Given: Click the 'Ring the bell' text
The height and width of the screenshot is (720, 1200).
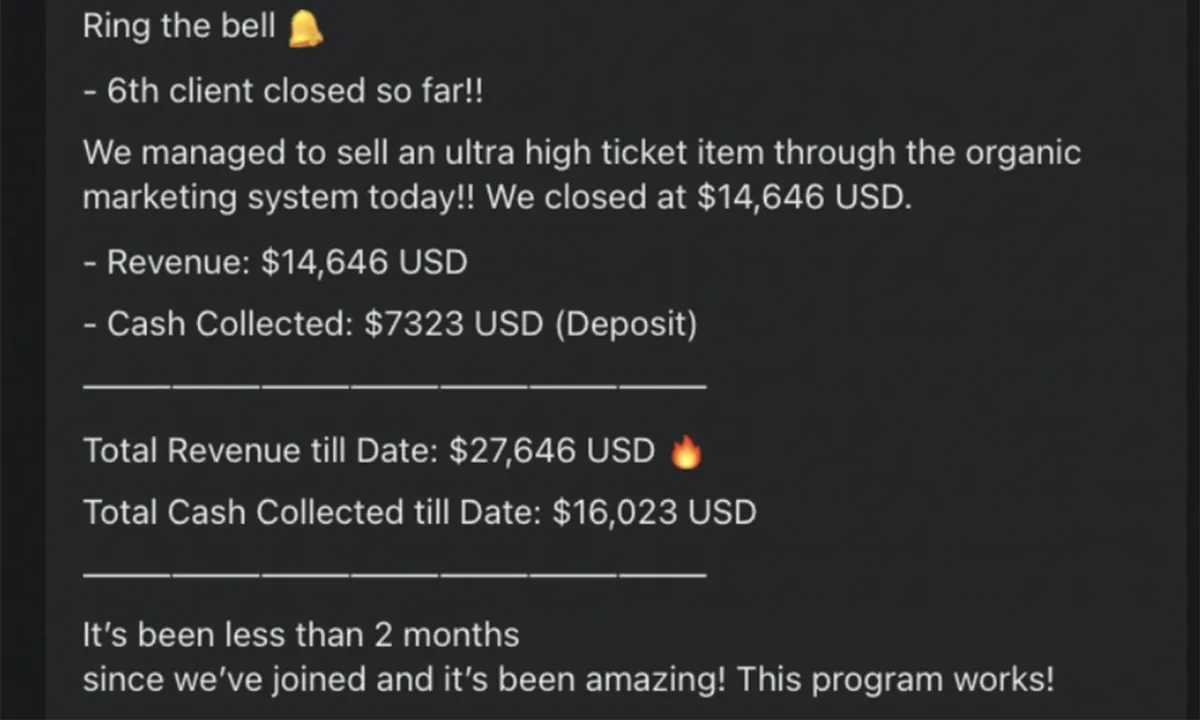Looking at the screenshot, I should click(179, 27).
